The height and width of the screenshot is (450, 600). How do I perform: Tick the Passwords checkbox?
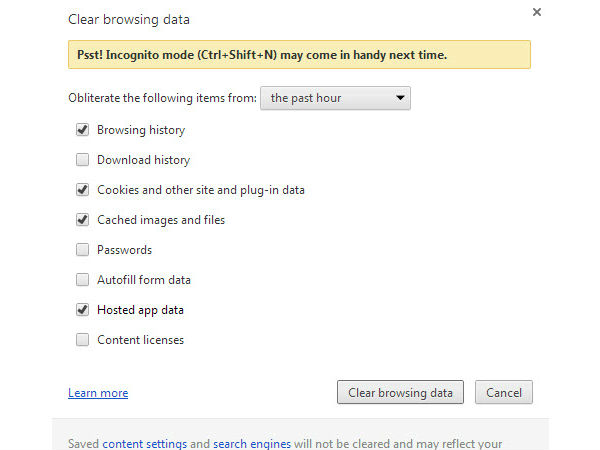tap(82, 250)
